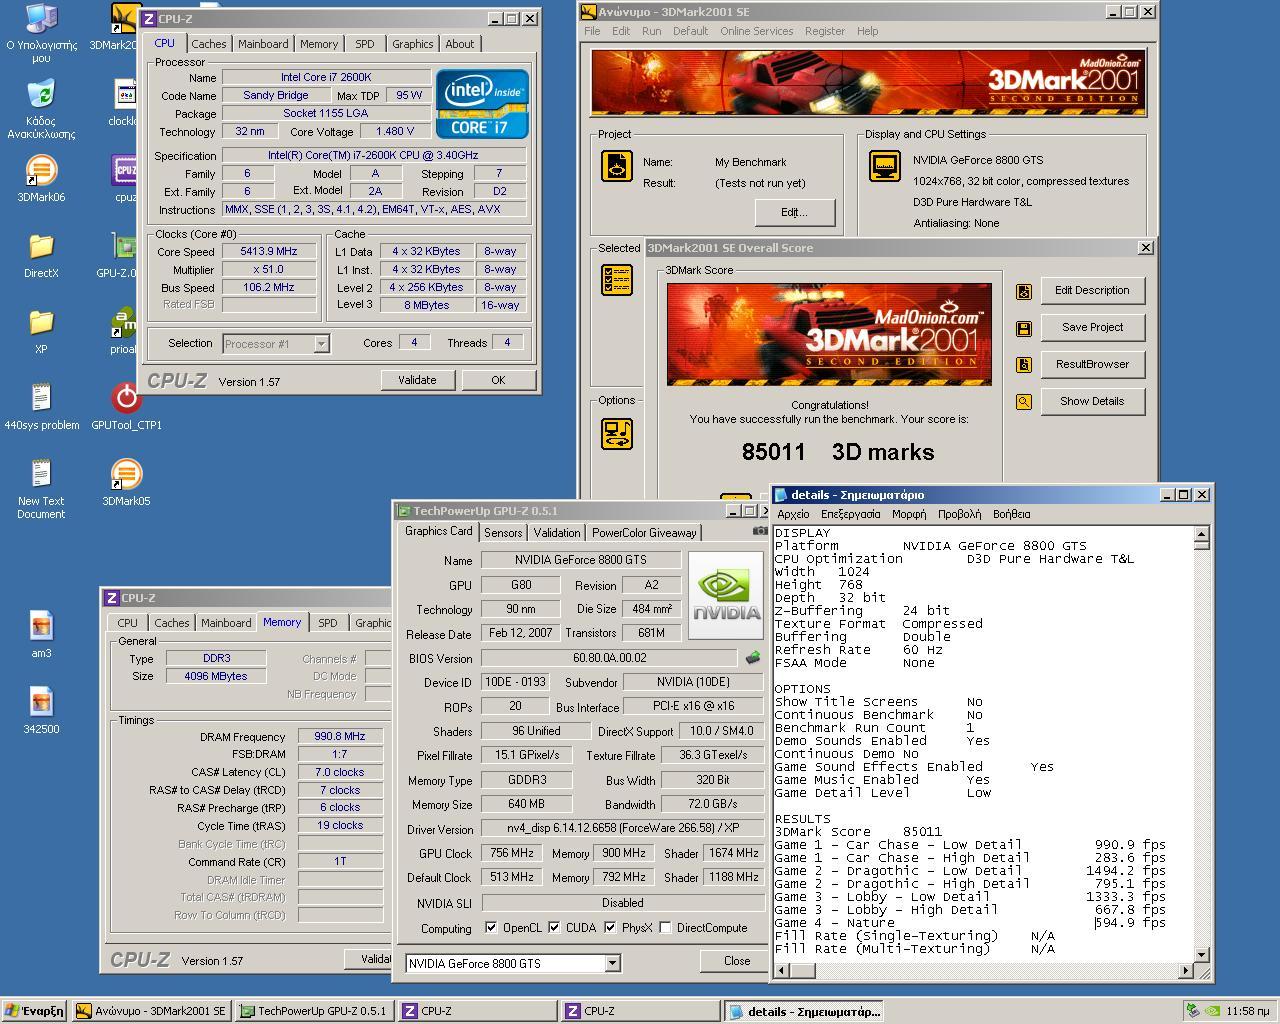Enable the DirectCompute checkbox in GPU-Z
This screenshot has height=1024, width=1280.
(x=665, y=928)
